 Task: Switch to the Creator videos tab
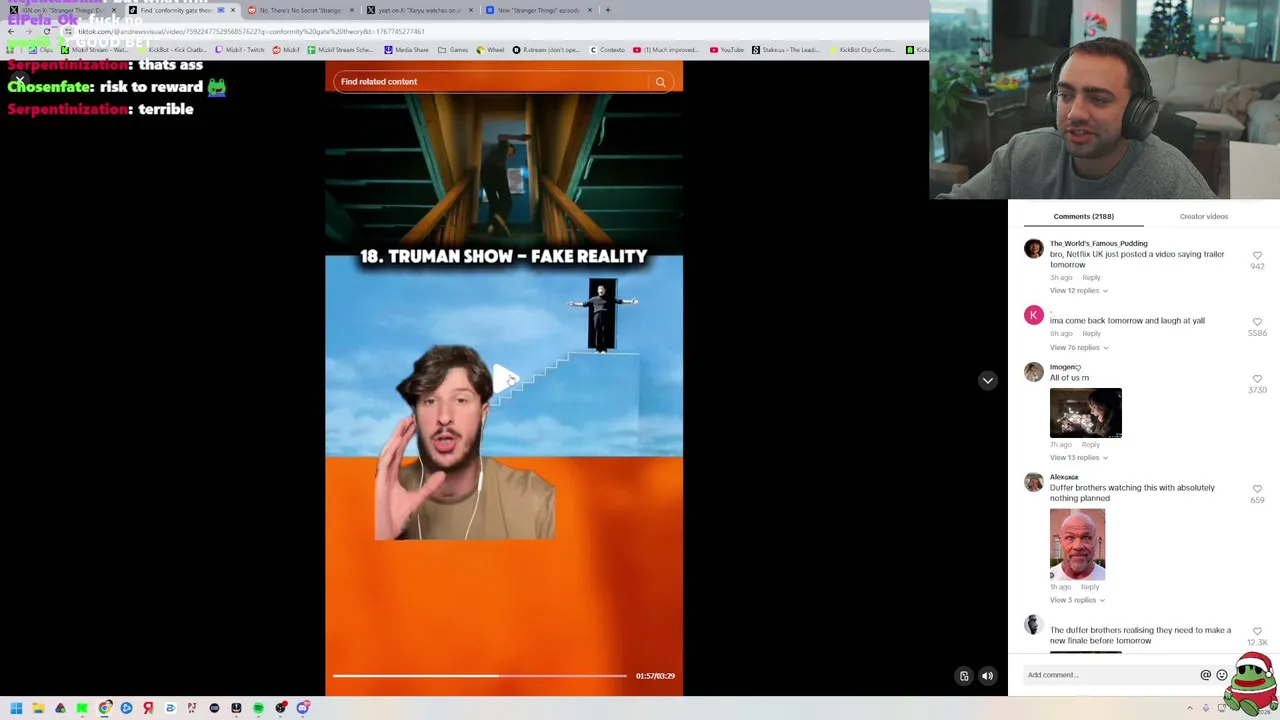1203,216
